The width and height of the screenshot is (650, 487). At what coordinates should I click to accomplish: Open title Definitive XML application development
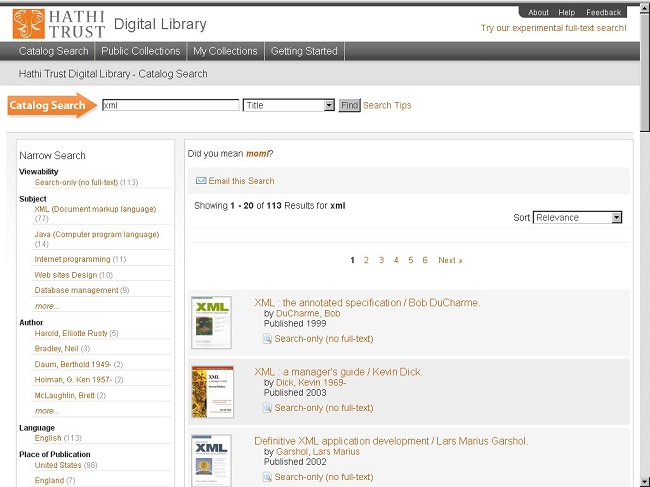(391, 441)
